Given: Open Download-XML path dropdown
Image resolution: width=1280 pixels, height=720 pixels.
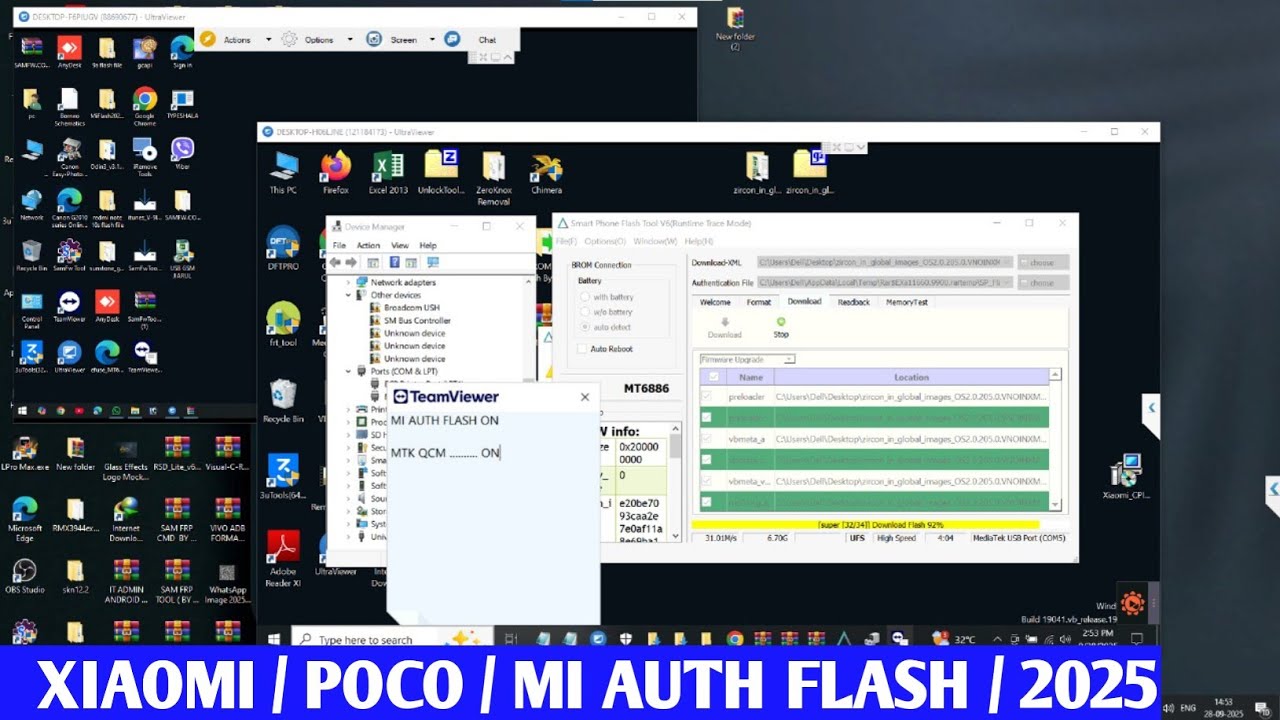Looking at the screenshot, I should 1007,262.
